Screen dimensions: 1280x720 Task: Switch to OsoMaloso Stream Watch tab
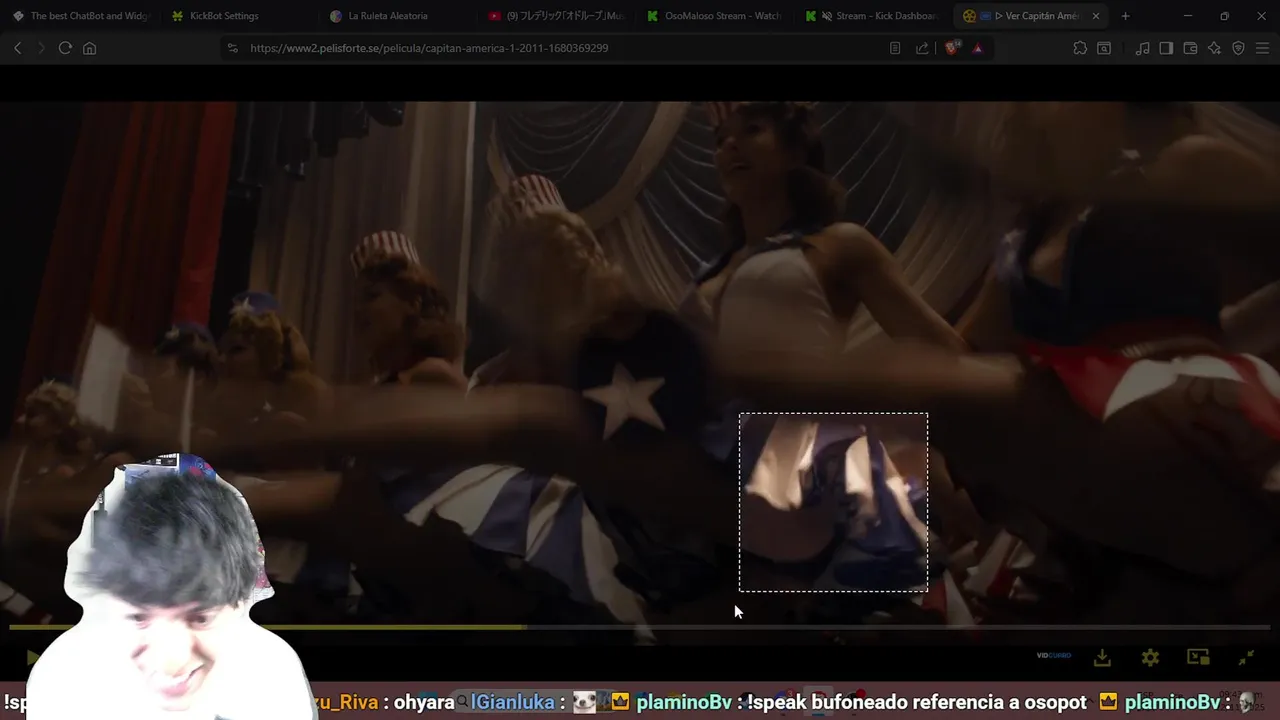point(715,16)
